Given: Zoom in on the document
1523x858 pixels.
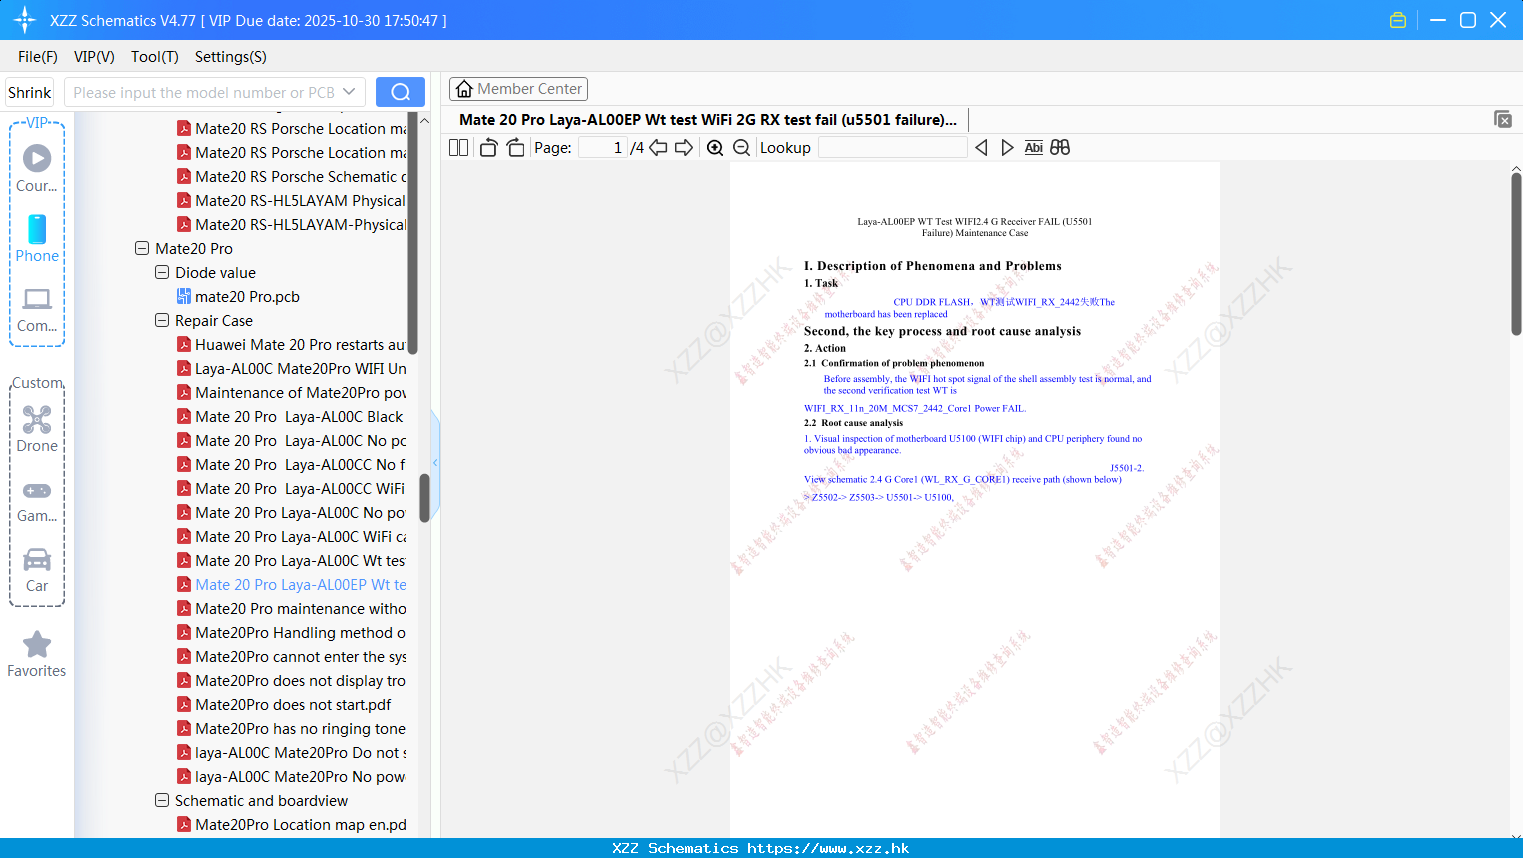Looking at the screenshot, I should [715, 147].
